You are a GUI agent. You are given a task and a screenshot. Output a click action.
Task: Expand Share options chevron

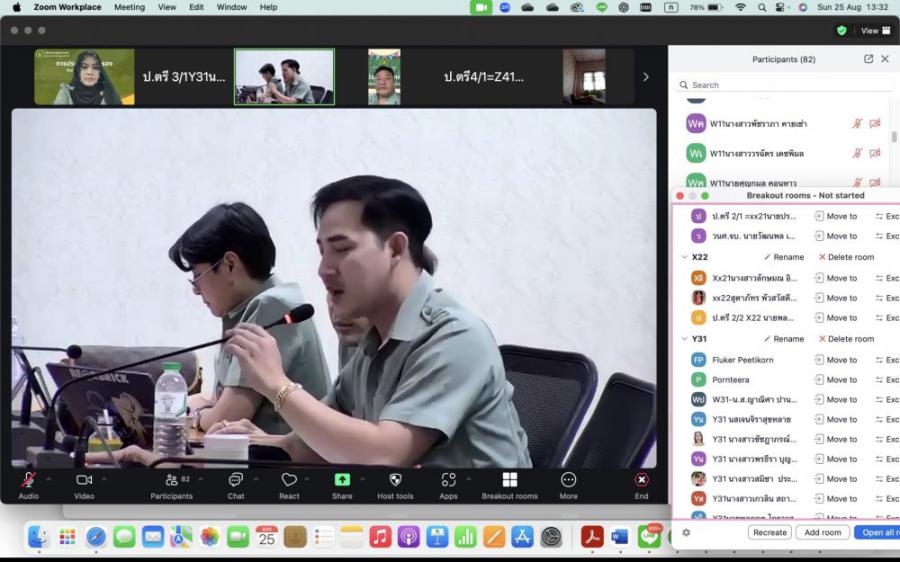tap(362, 478)
